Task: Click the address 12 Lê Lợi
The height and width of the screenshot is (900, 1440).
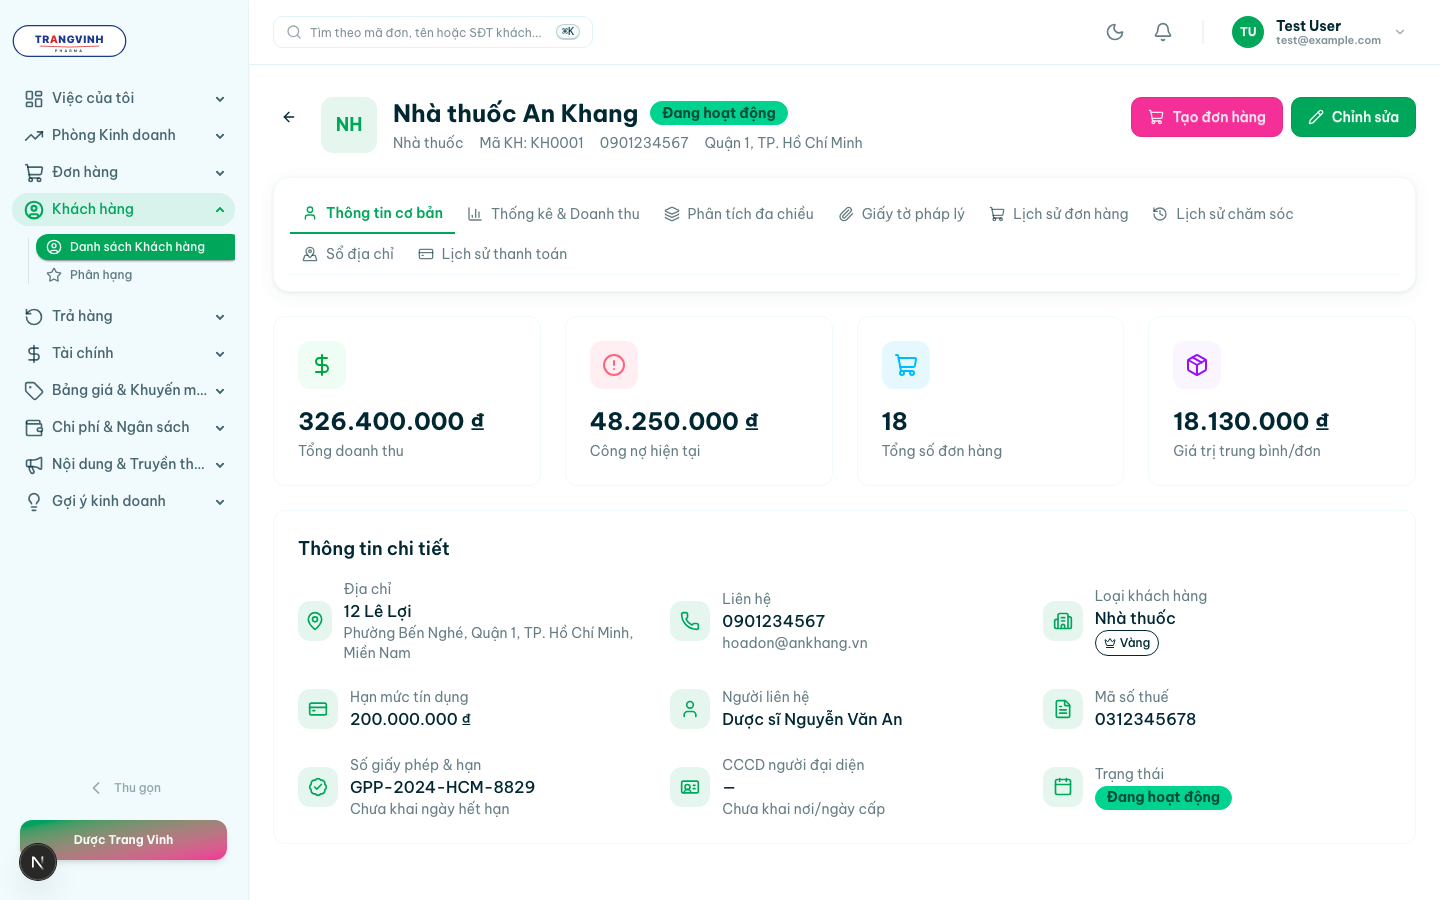Action: (377, 611)
